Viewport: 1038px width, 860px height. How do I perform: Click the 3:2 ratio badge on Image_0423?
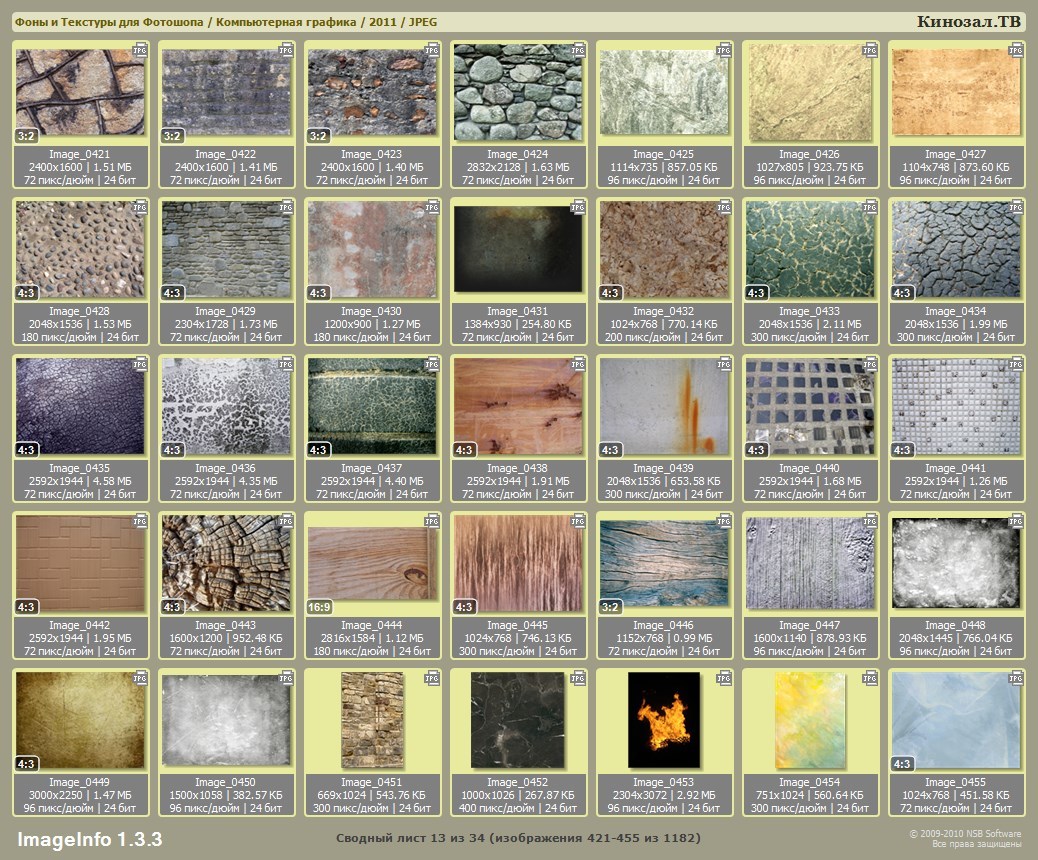318,136
